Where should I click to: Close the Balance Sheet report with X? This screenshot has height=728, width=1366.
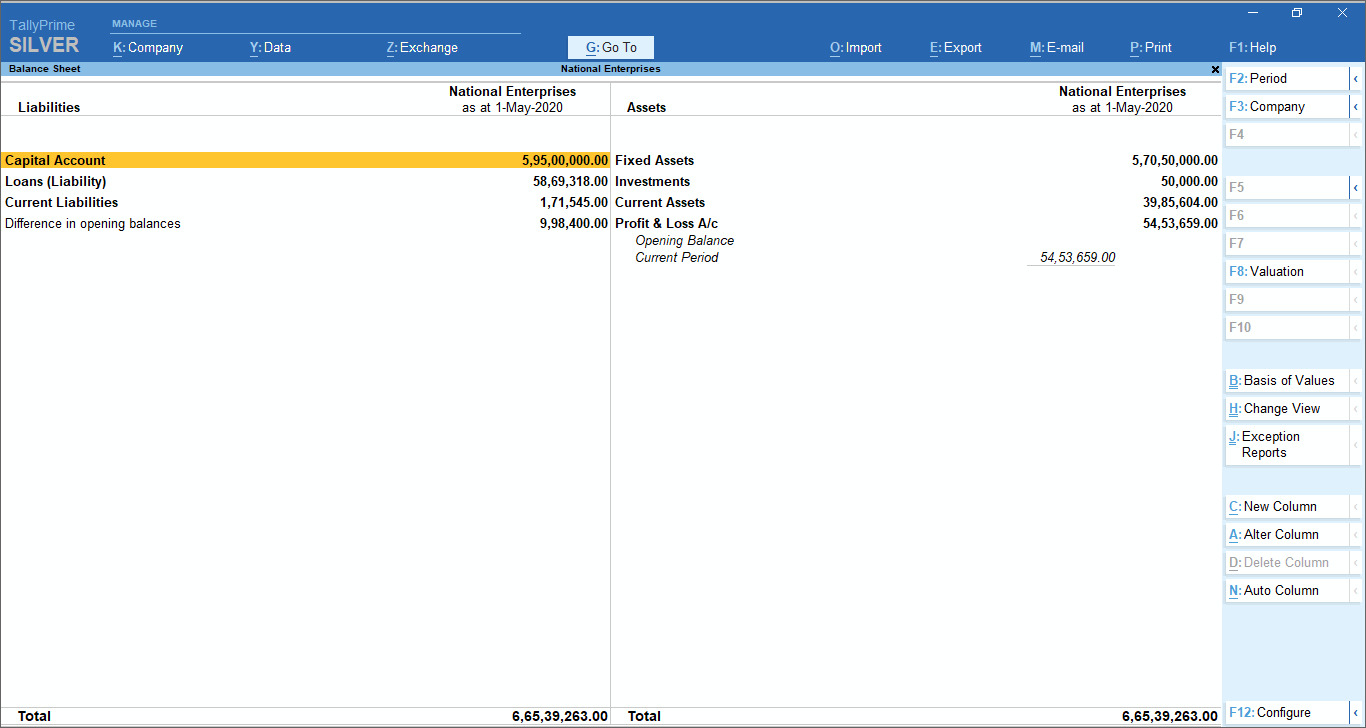(x=1215, y=69)
